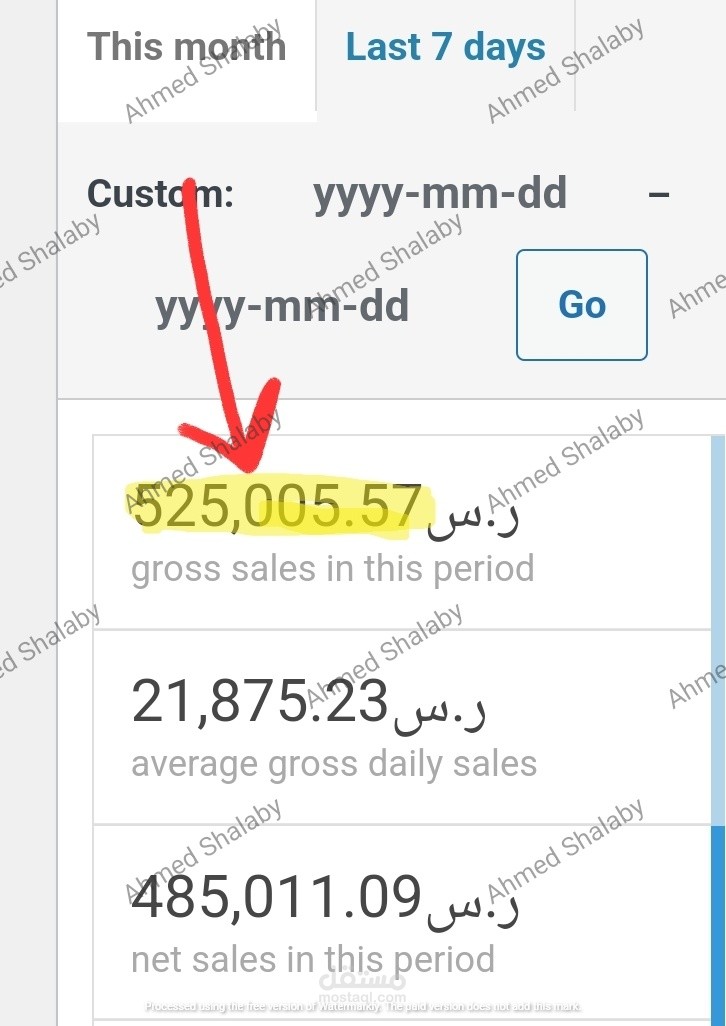The width and height of the screenshot is (726, 1026).
Task: Click currency symbol next to net sales amount
Action: [474, 904]
